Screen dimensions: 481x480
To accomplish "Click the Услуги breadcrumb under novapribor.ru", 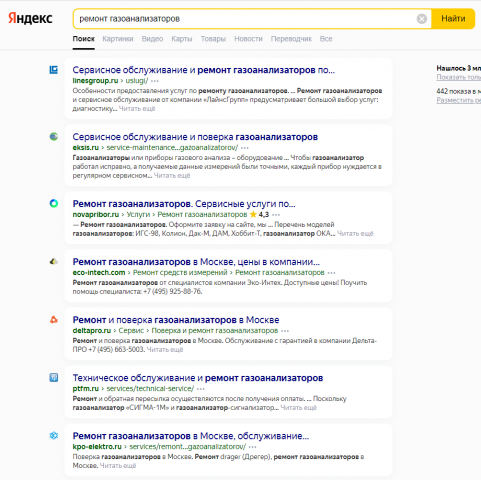I will click(x=138, y=214).
